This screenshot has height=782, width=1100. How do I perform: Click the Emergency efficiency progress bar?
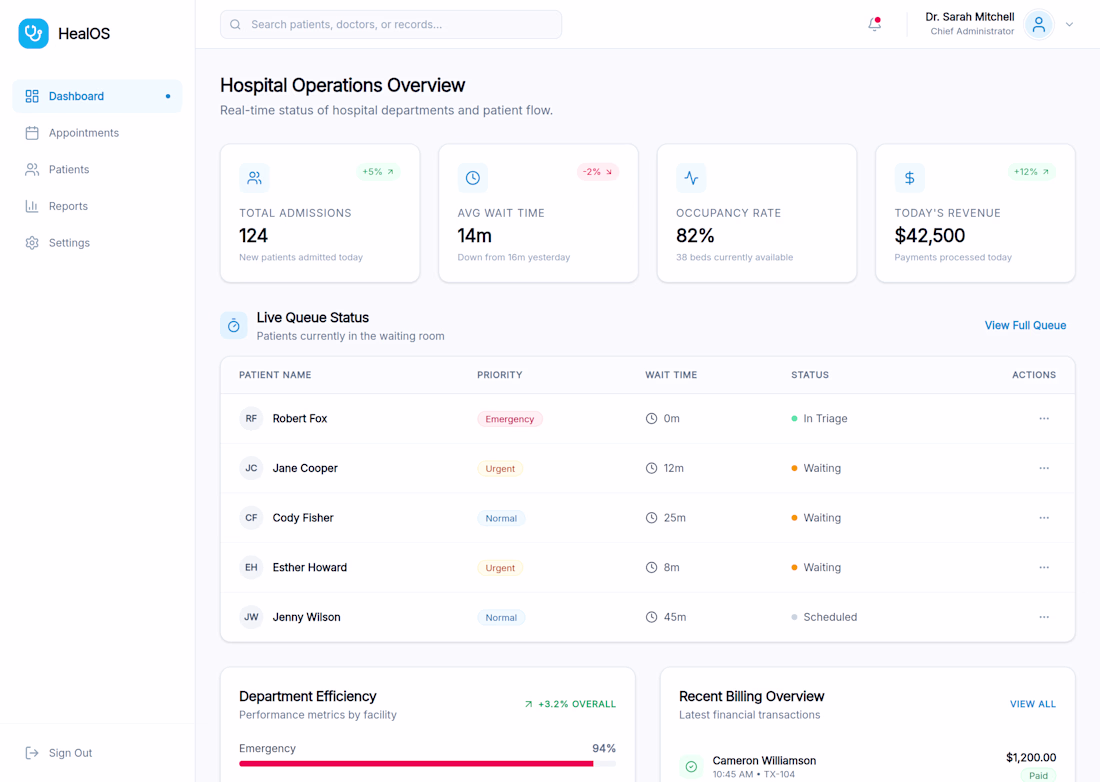pos(427,764)
